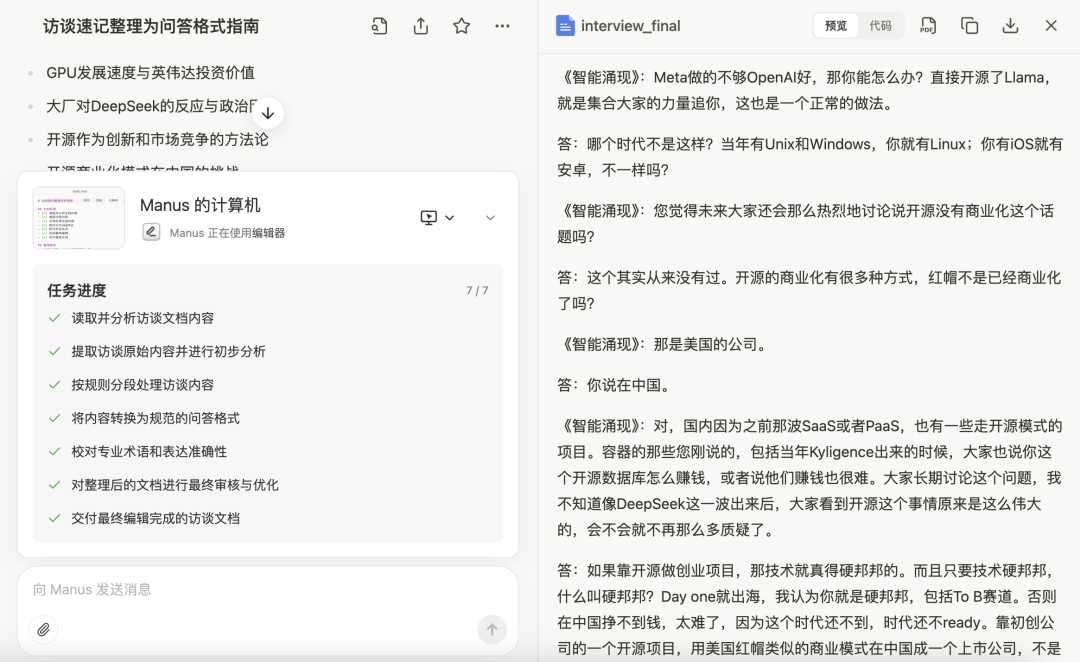Click the line 《智能涌现》：那是美国的公司。
The image size is (1080, 662).
tap(664, 344)
